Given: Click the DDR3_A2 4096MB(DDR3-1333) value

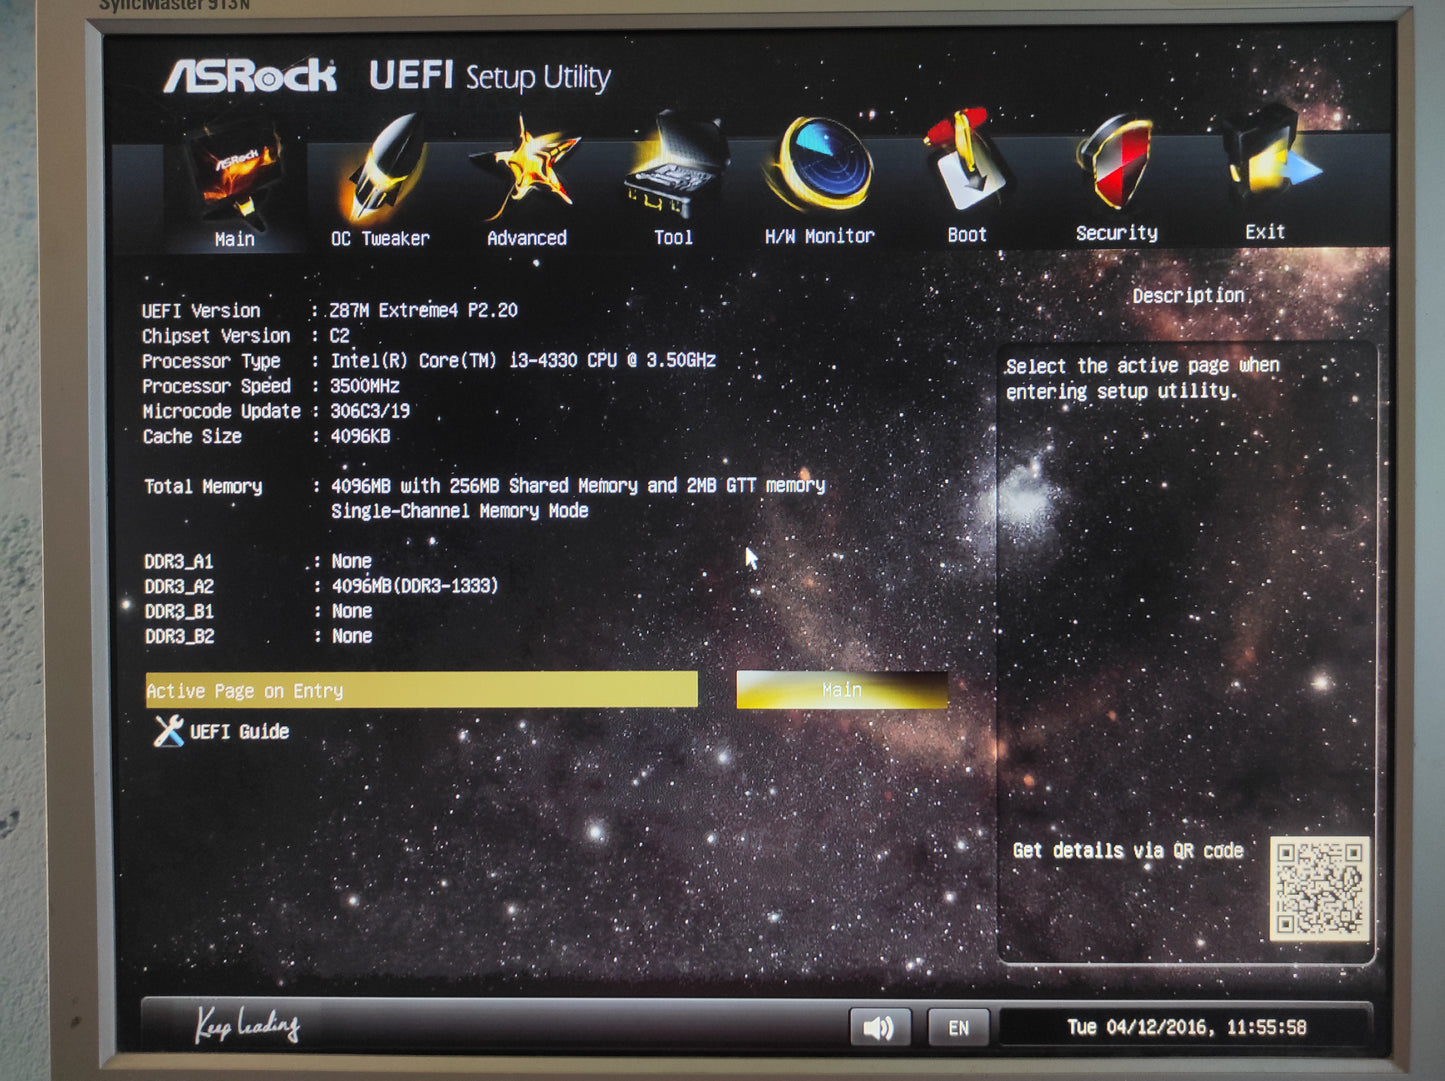Looking at the screenshot, I should (415, 586).
